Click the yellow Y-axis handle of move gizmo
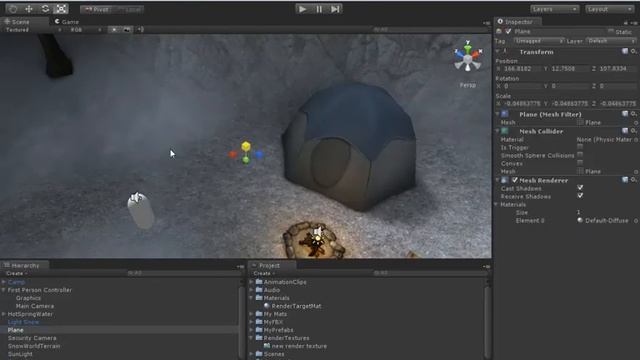The width and height of the screenshot is (640, 360). pos(246,146)
